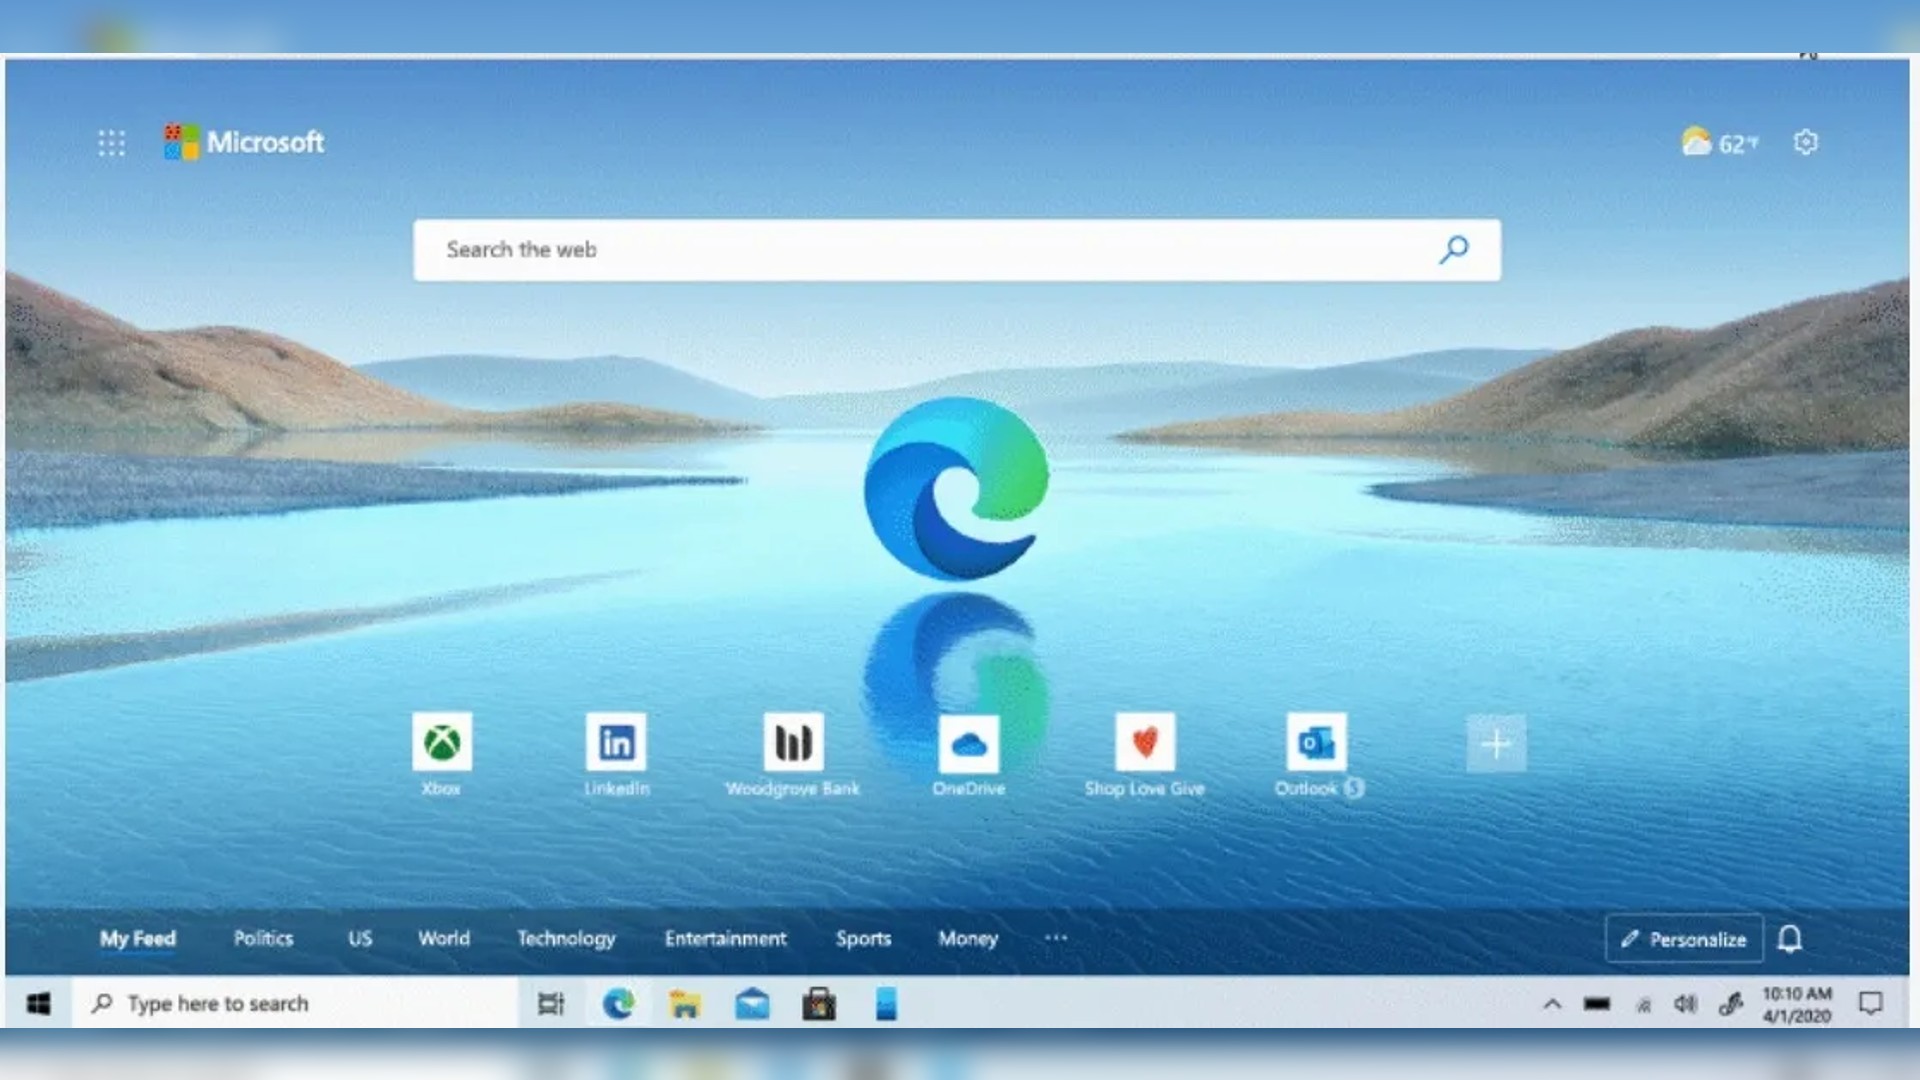Open the OneDrive shortcut tile

pos(968,743)
